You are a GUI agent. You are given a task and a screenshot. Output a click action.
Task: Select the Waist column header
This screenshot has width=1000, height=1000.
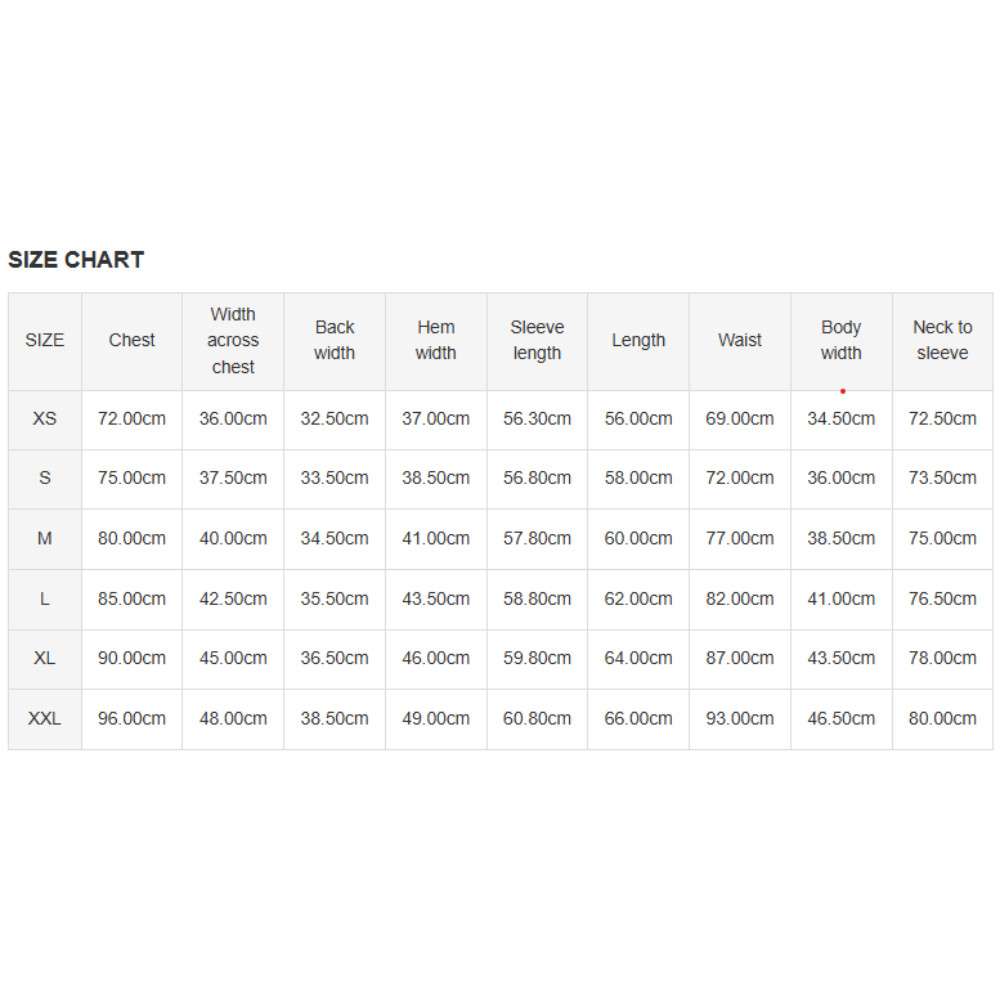click(x=740, y=340)
